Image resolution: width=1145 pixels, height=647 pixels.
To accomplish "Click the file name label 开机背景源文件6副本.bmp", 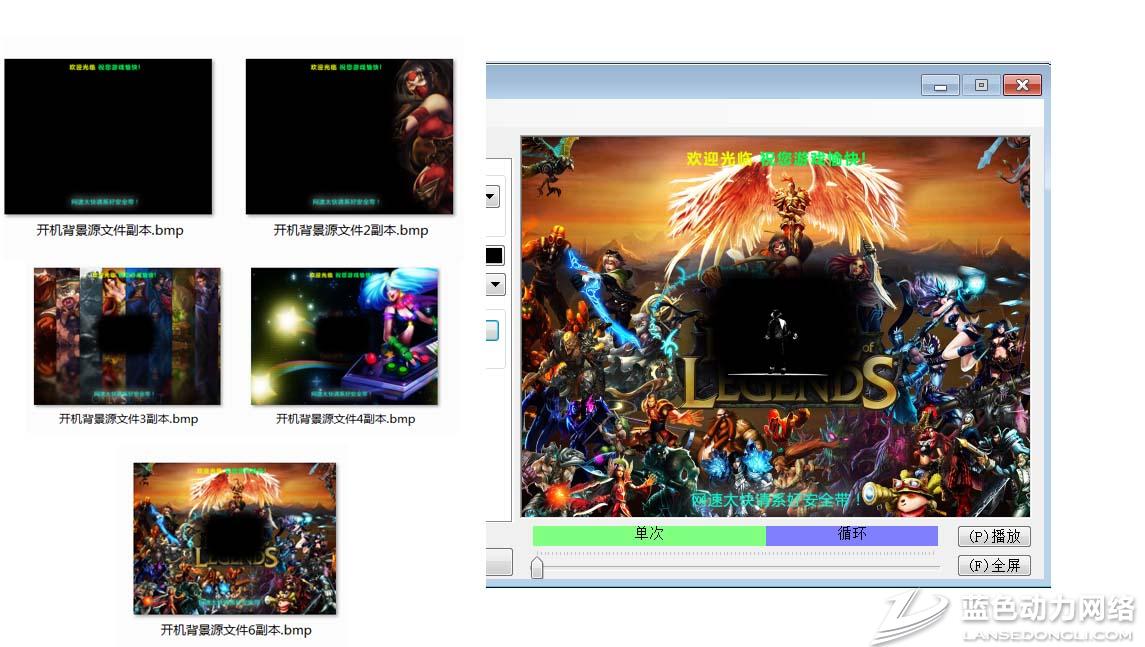I will coord(236,630).
